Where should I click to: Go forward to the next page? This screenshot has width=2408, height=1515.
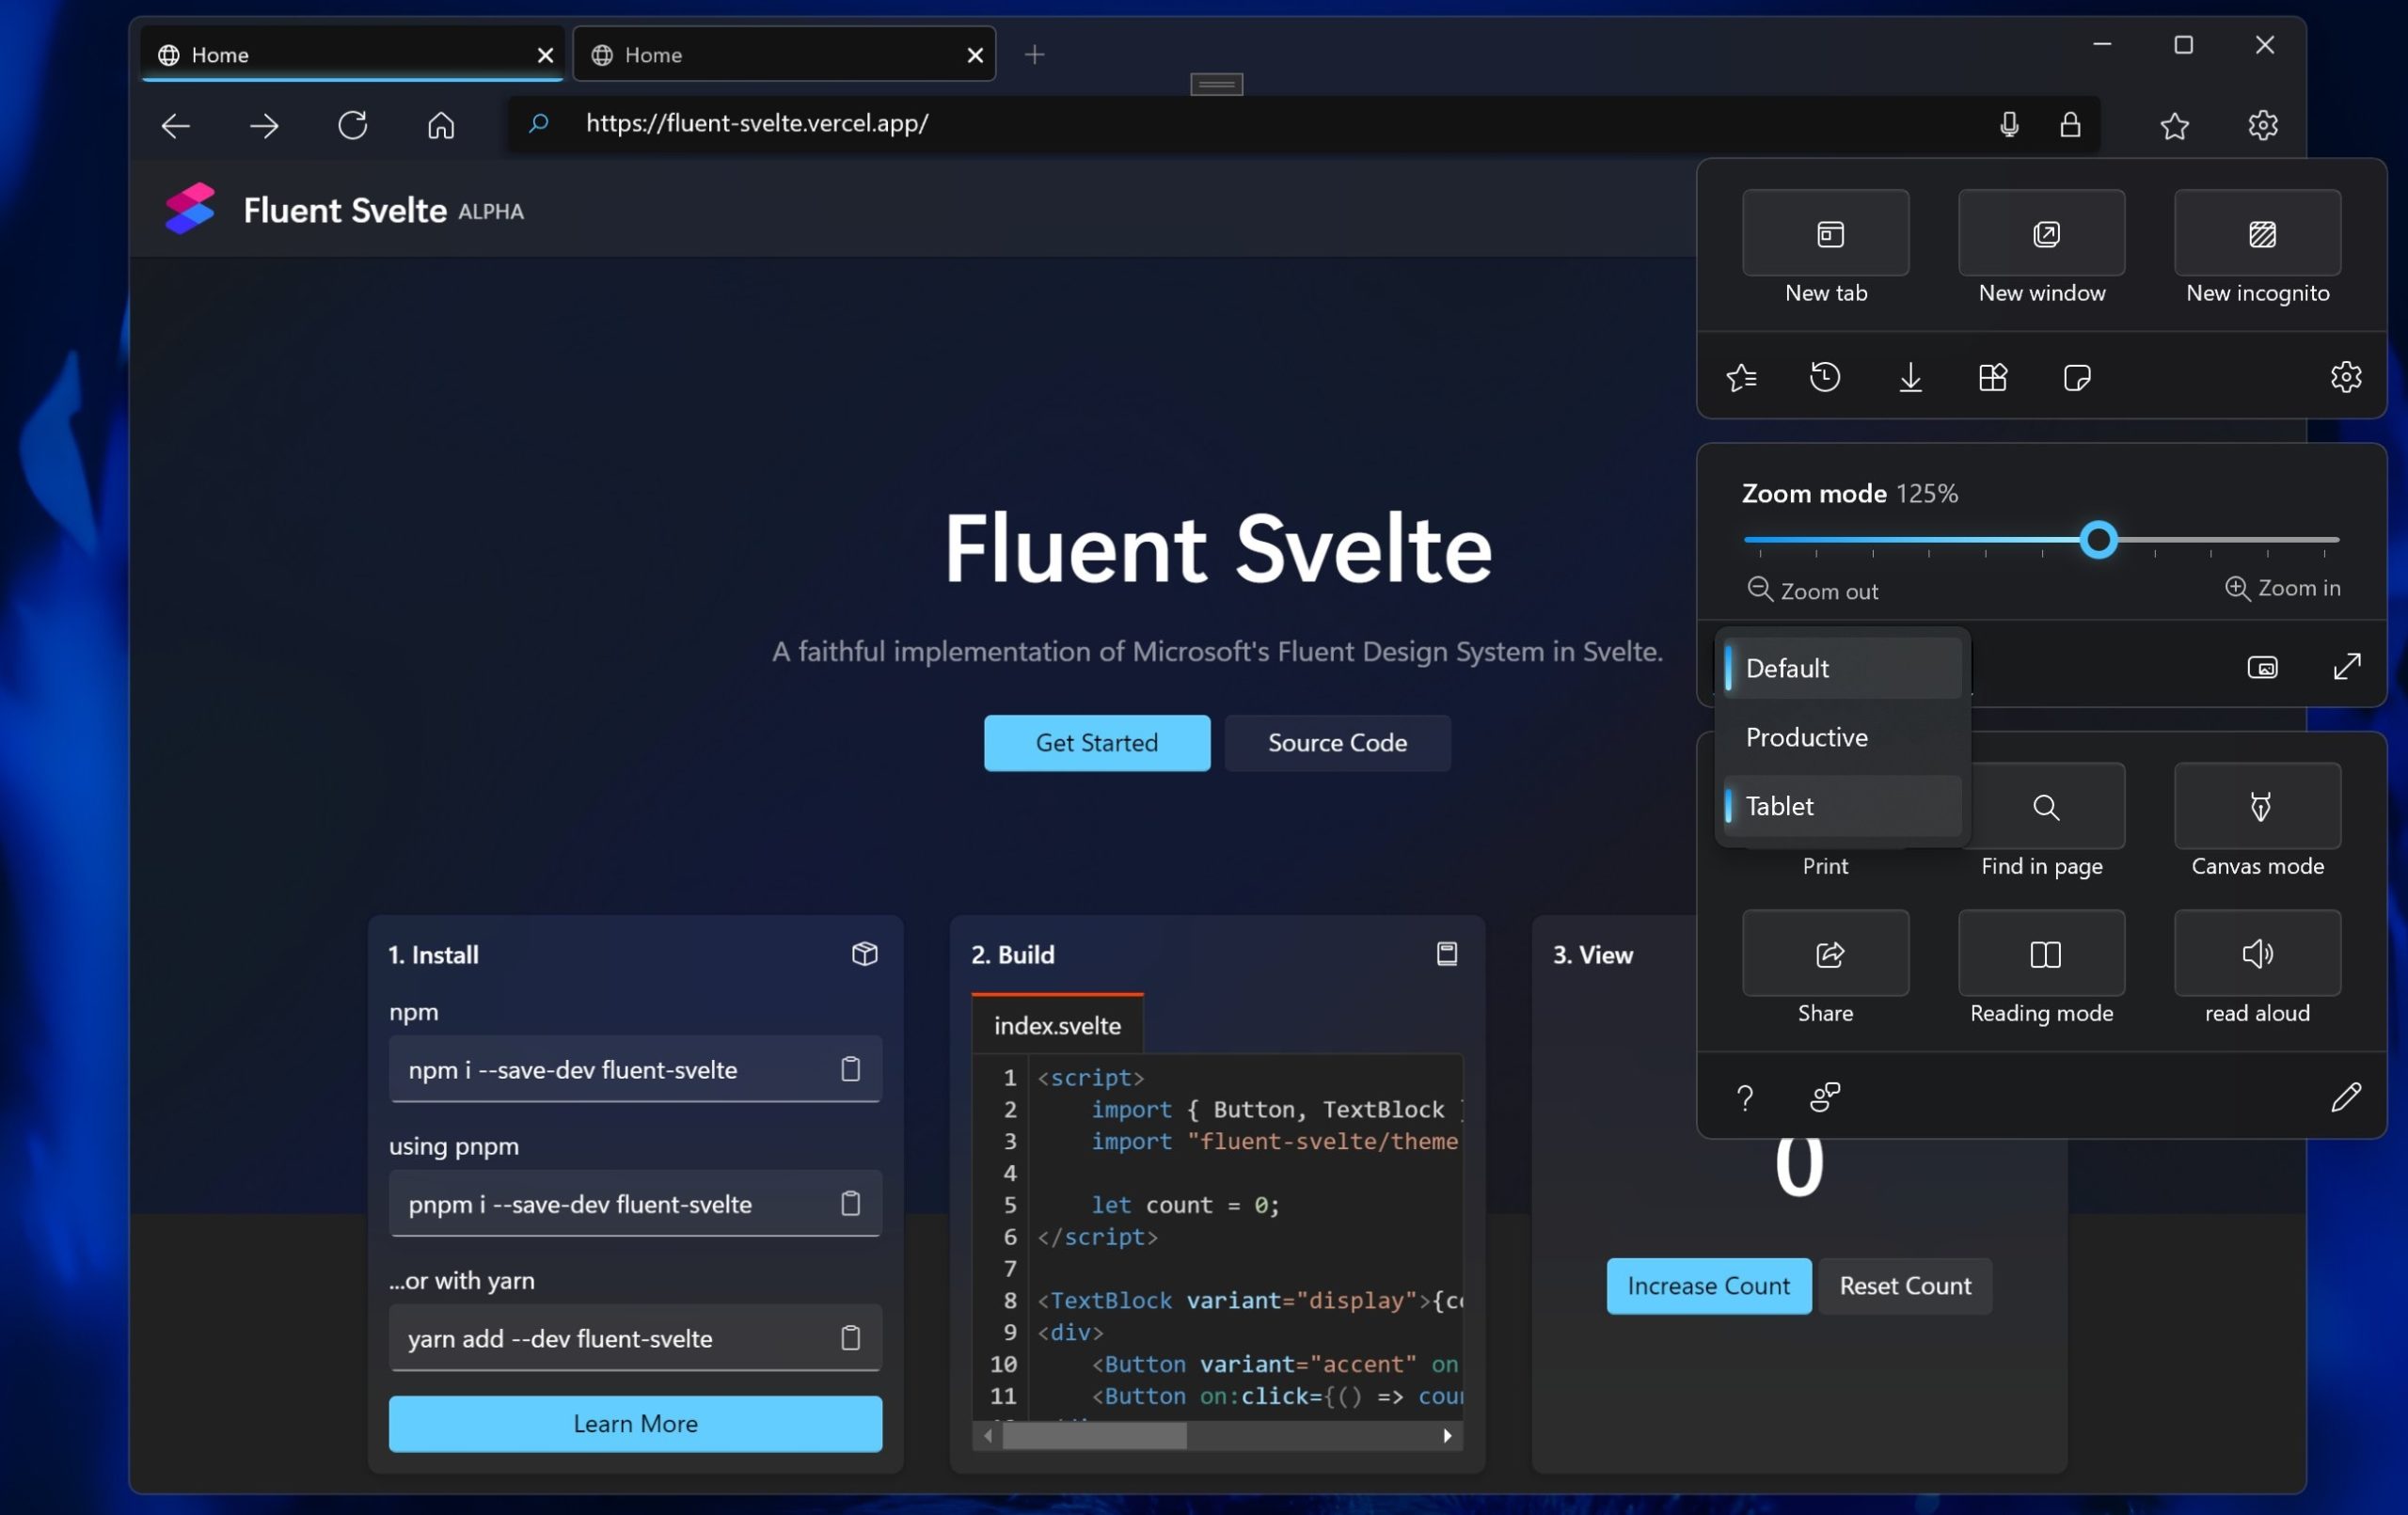click(x=264, y=125)
